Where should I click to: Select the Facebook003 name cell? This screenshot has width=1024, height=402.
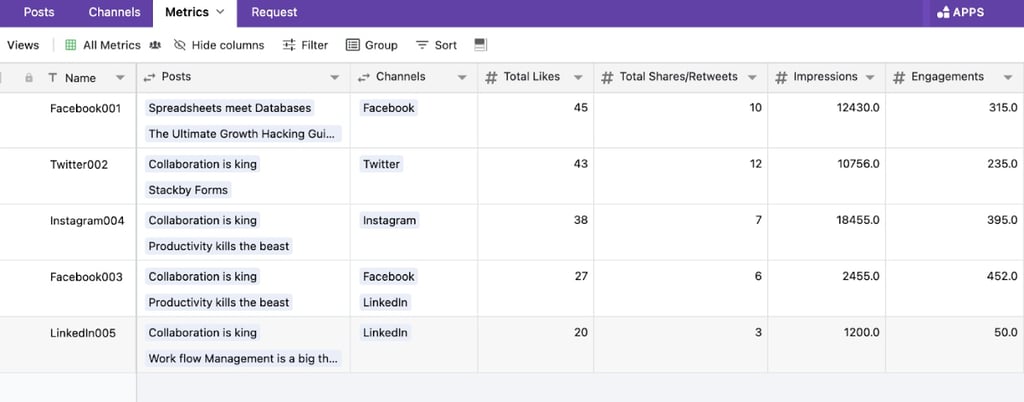point(86,277)
